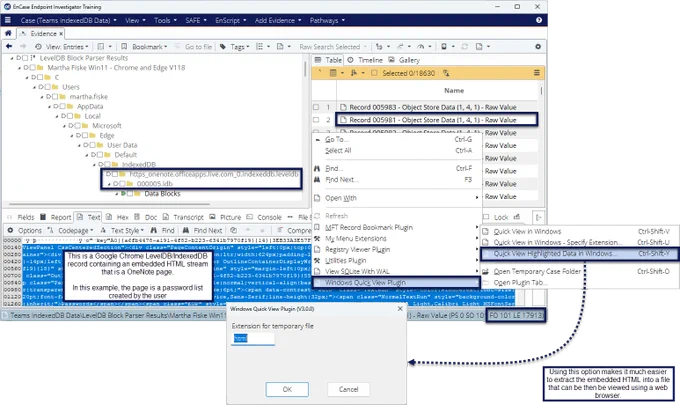Choose Windows Quick View Plugin menu item
Viewport: 680px width, 405px height.
(397, 282)
